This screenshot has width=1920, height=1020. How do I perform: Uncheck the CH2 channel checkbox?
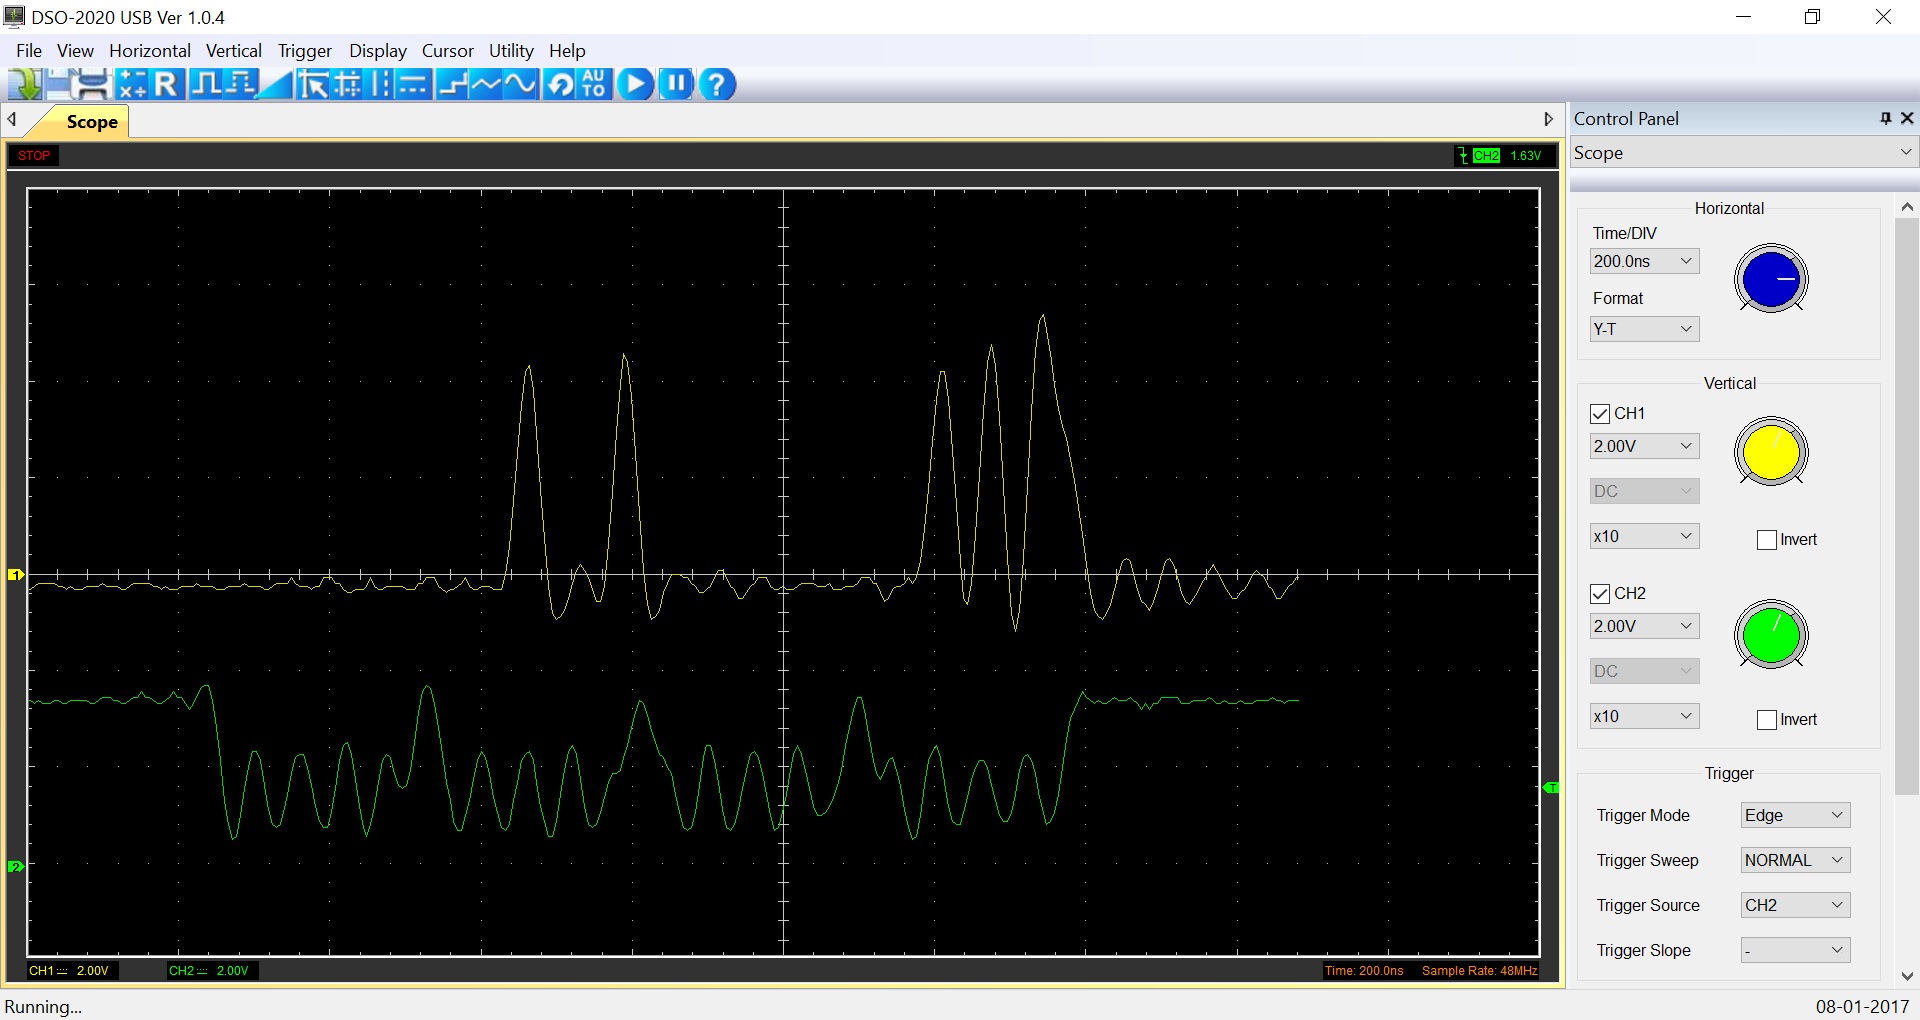point(1600,594)
